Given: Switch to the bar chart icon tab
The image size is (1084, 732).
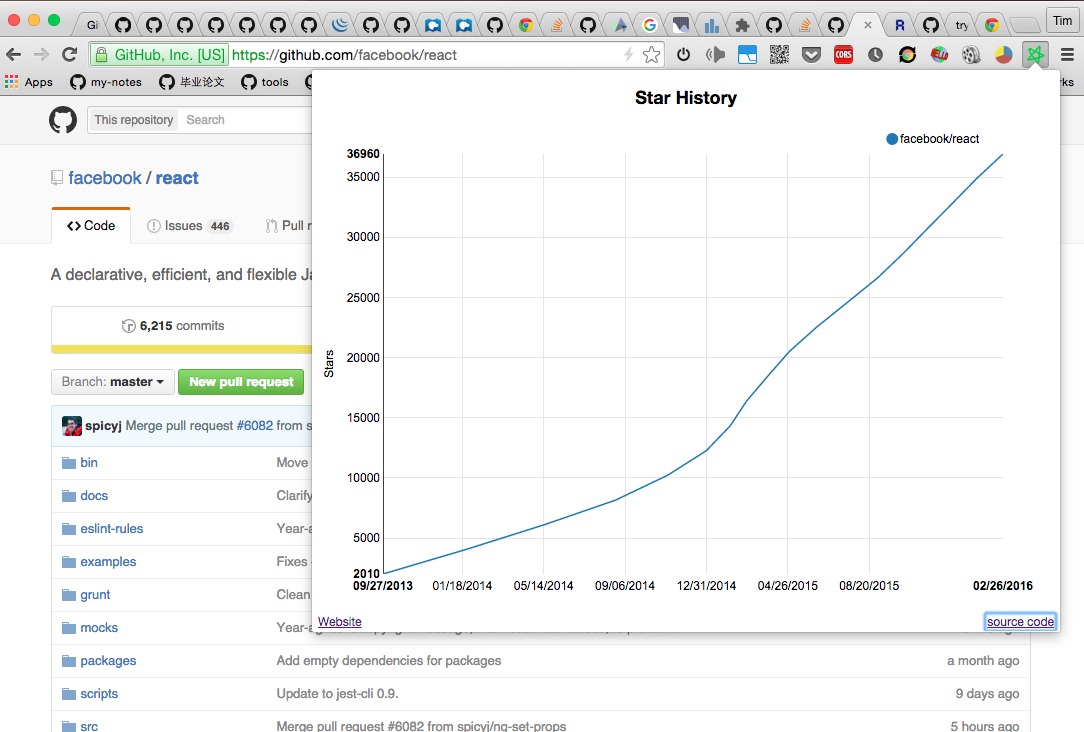Looking at the screenshot, I should click(x=711, y=26).
